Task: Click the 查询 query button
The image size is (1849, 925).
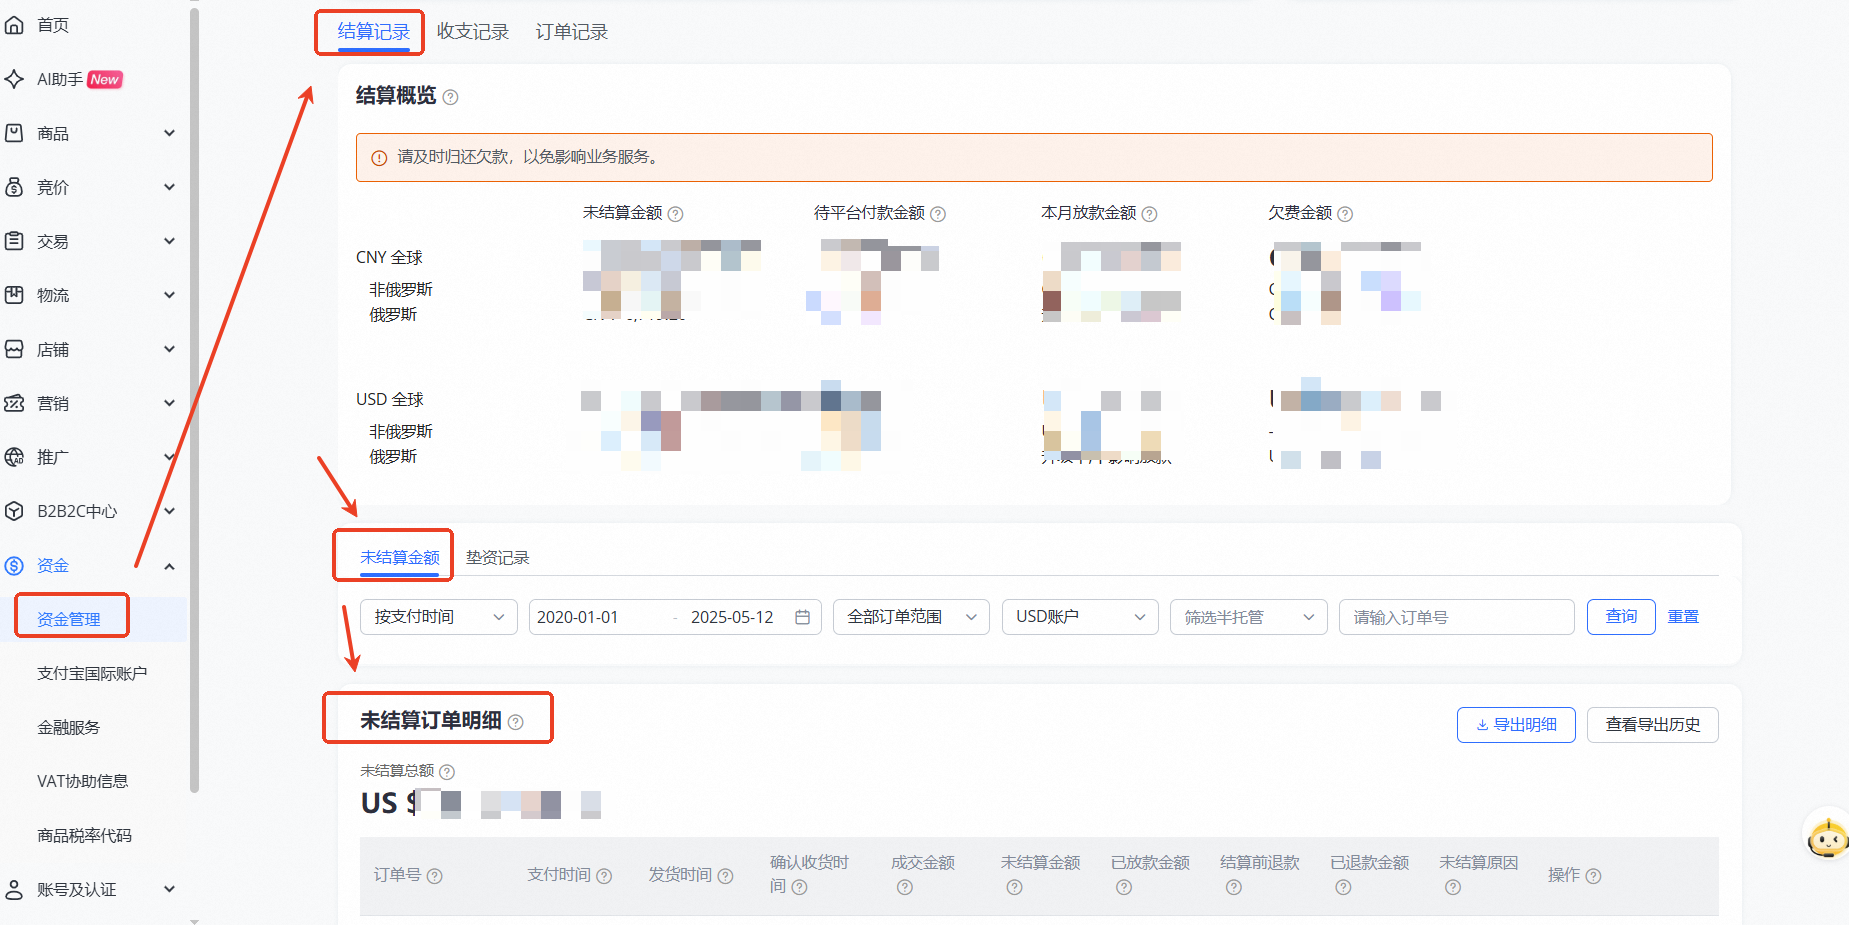Action: [1620, 617]
